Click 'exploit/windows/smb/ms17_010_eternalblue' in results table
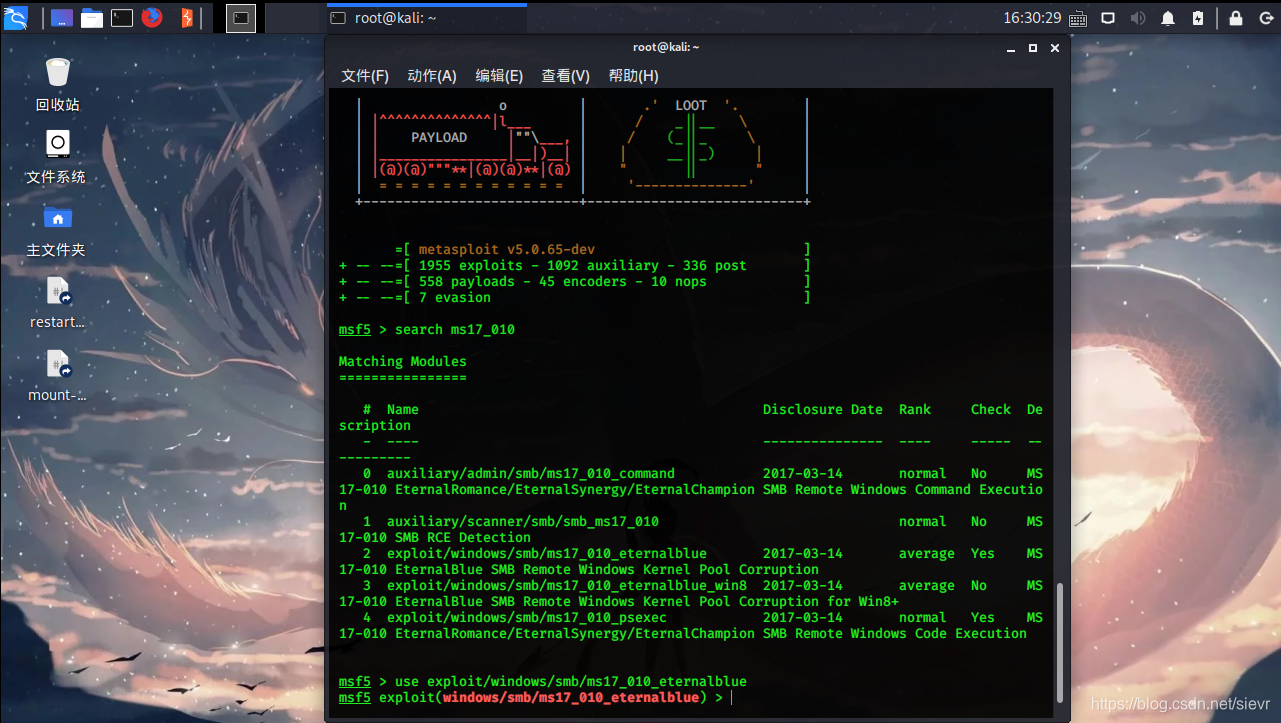Viewport: 1281px width, 723px height. click(547, 554)
